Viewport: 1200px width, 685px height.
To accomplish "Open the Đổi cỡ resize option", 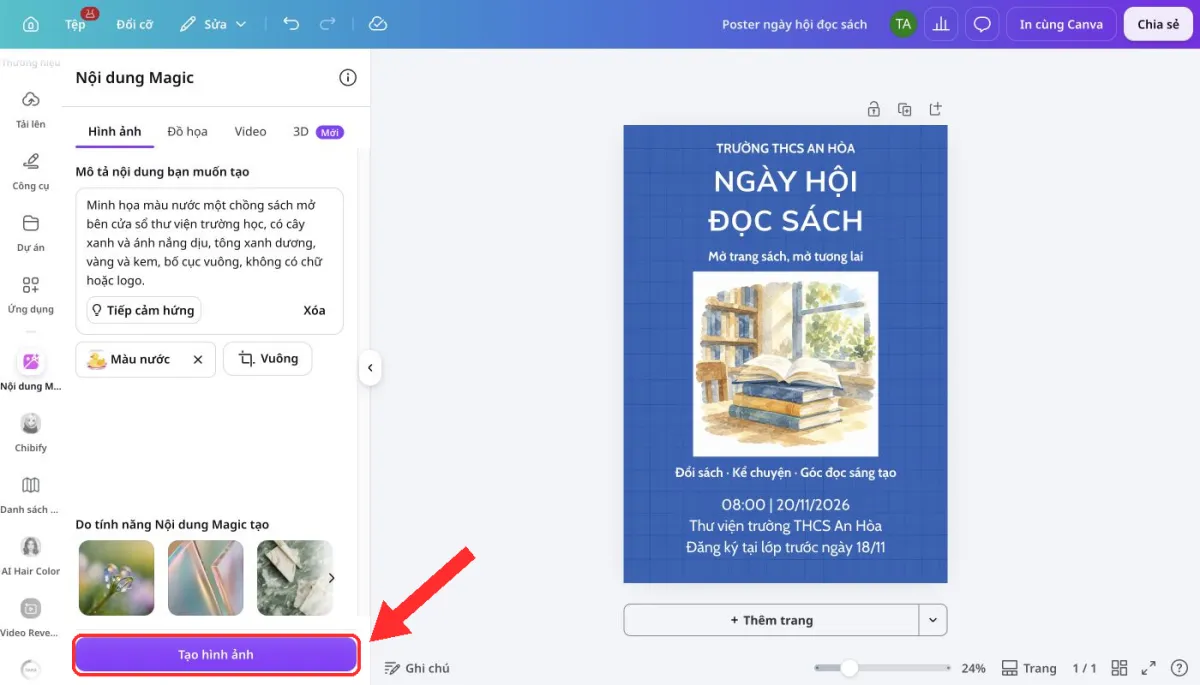I will (134, 24).
